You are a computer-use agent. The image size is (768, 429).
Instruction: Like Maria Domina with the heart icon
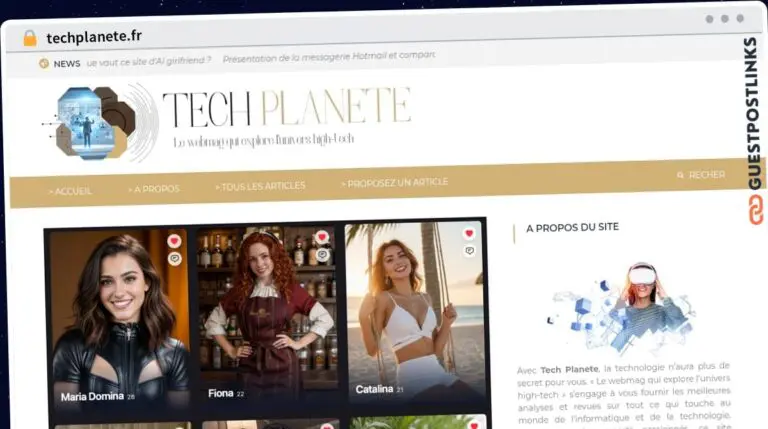click(x=174, y=240)
